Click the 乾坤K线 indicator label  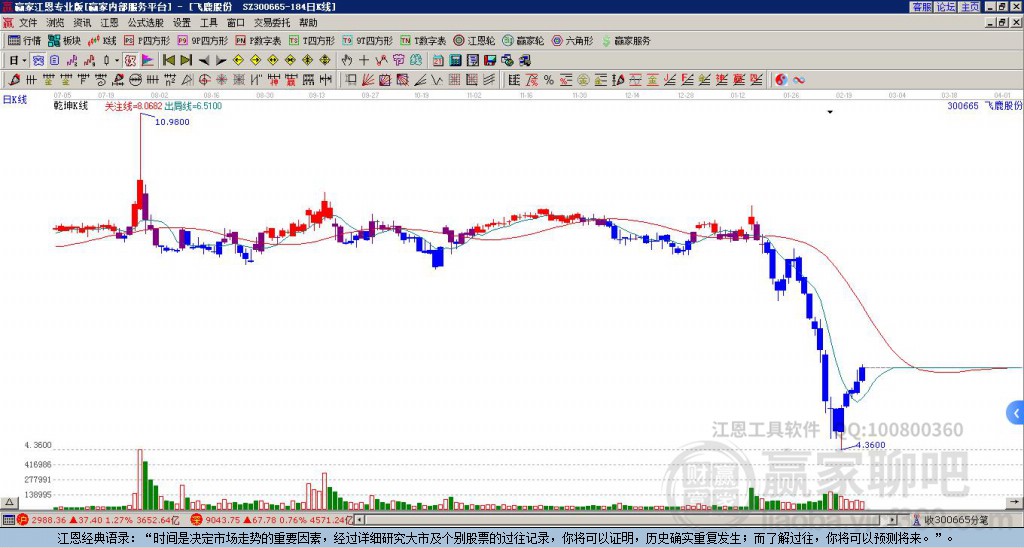pyautogui.click(x=71, y=106)
